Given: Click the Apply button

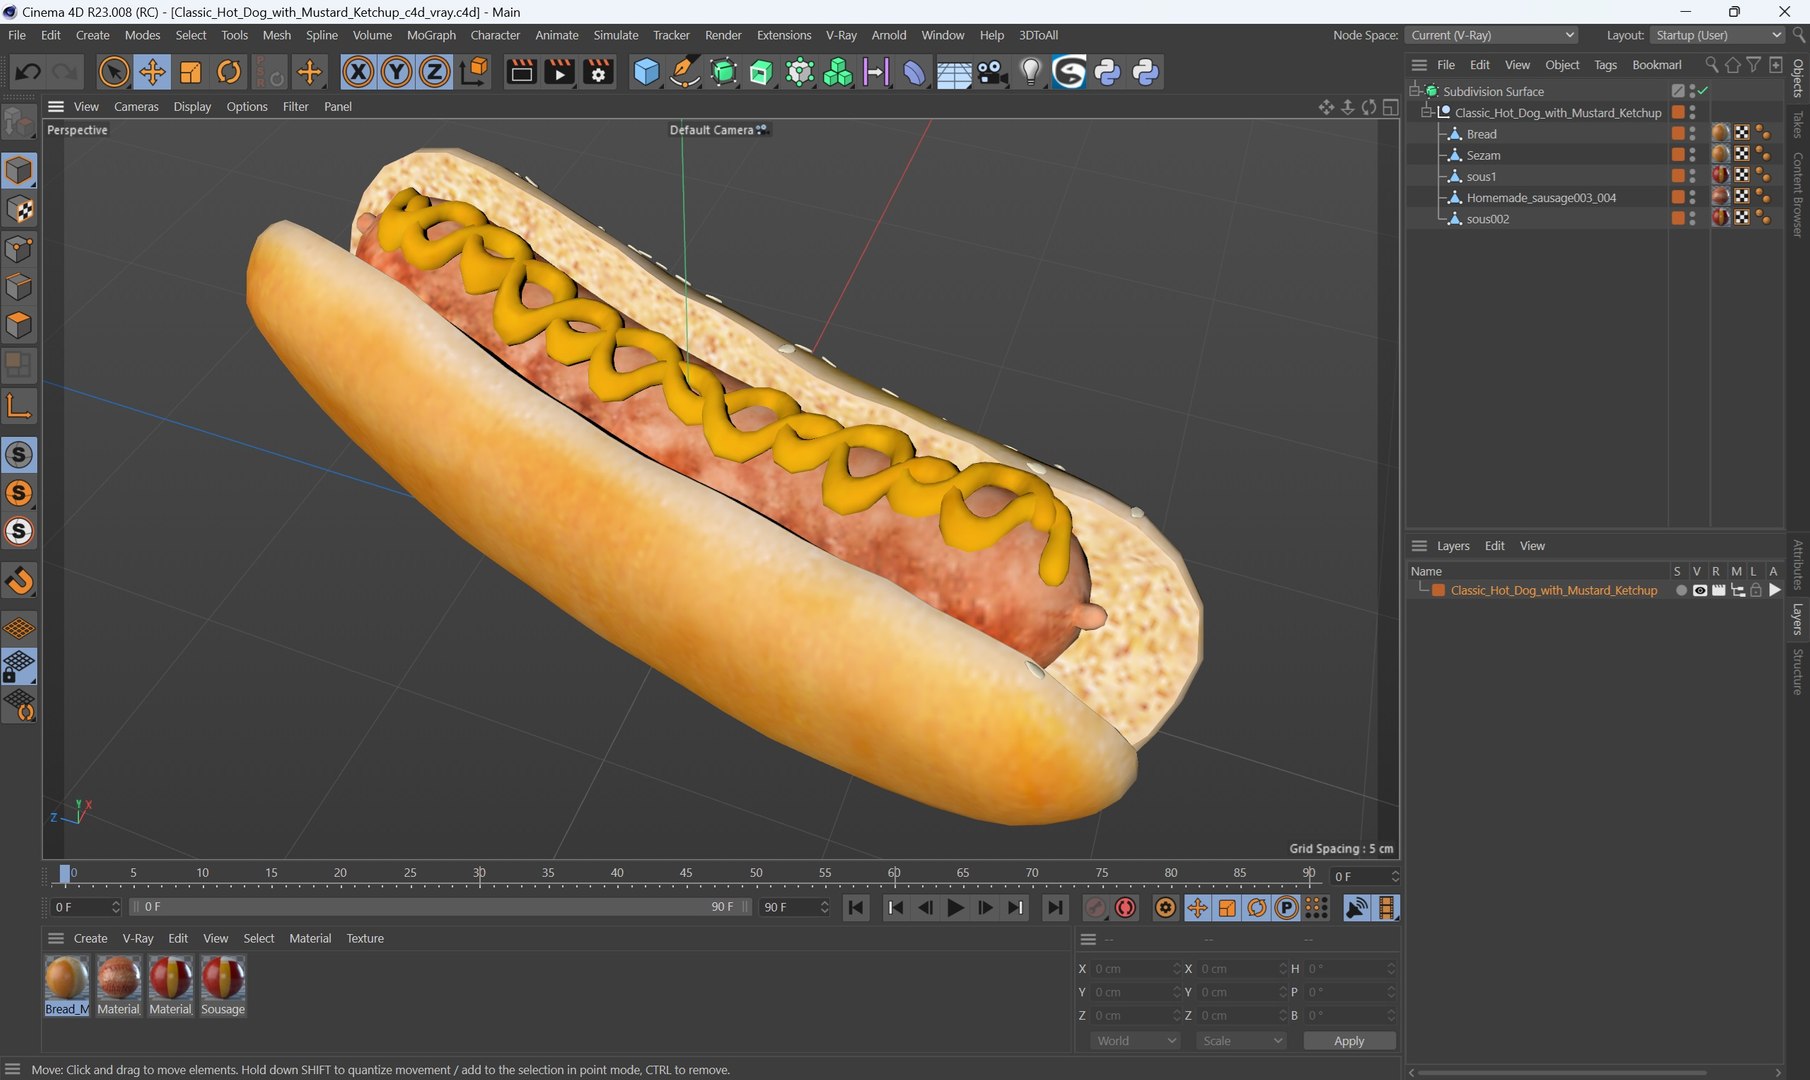Looking at the screenshot, I should point(1349,1041).
